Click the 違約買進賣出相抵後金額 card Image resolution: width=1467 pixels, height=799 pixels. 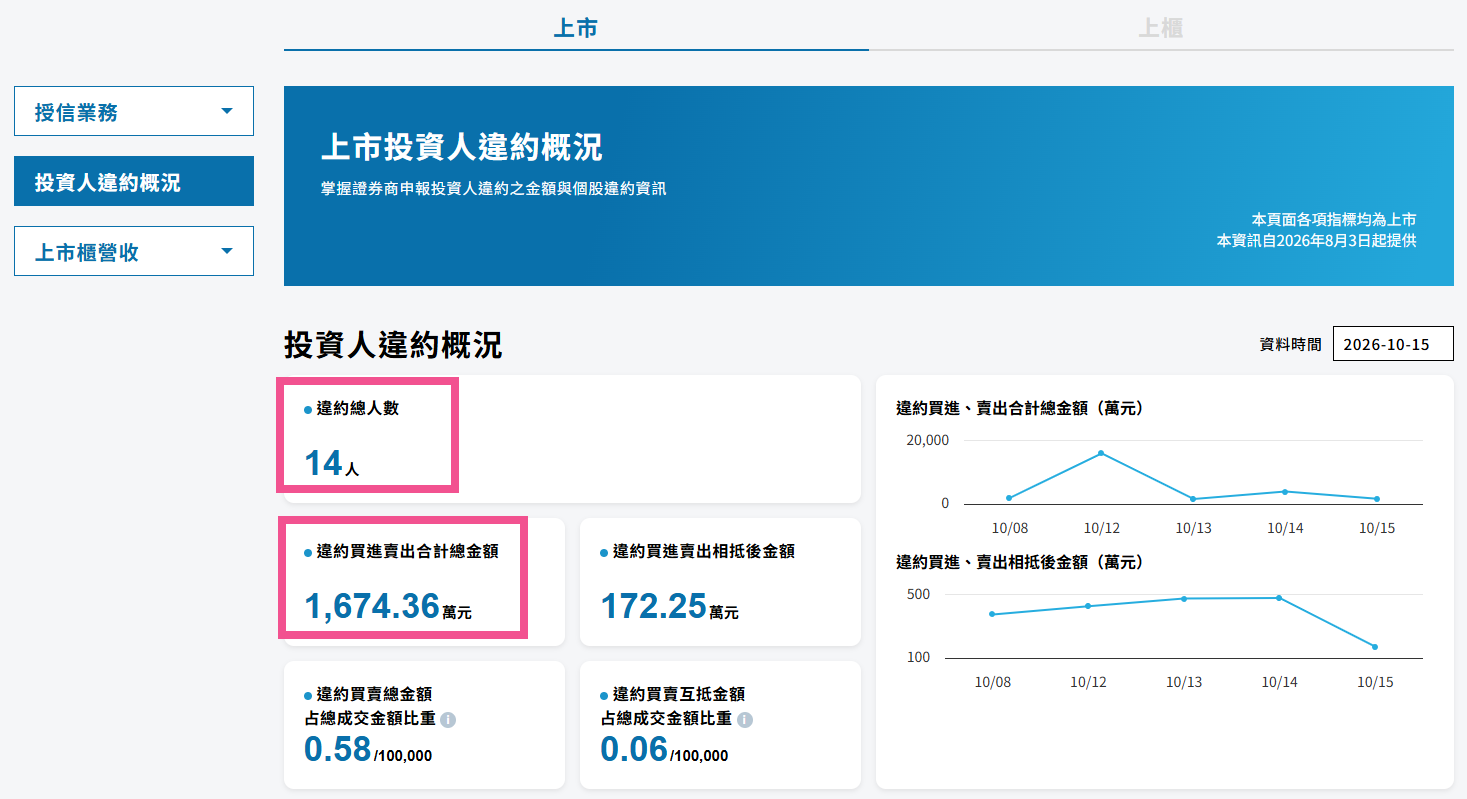click(720, 582)
